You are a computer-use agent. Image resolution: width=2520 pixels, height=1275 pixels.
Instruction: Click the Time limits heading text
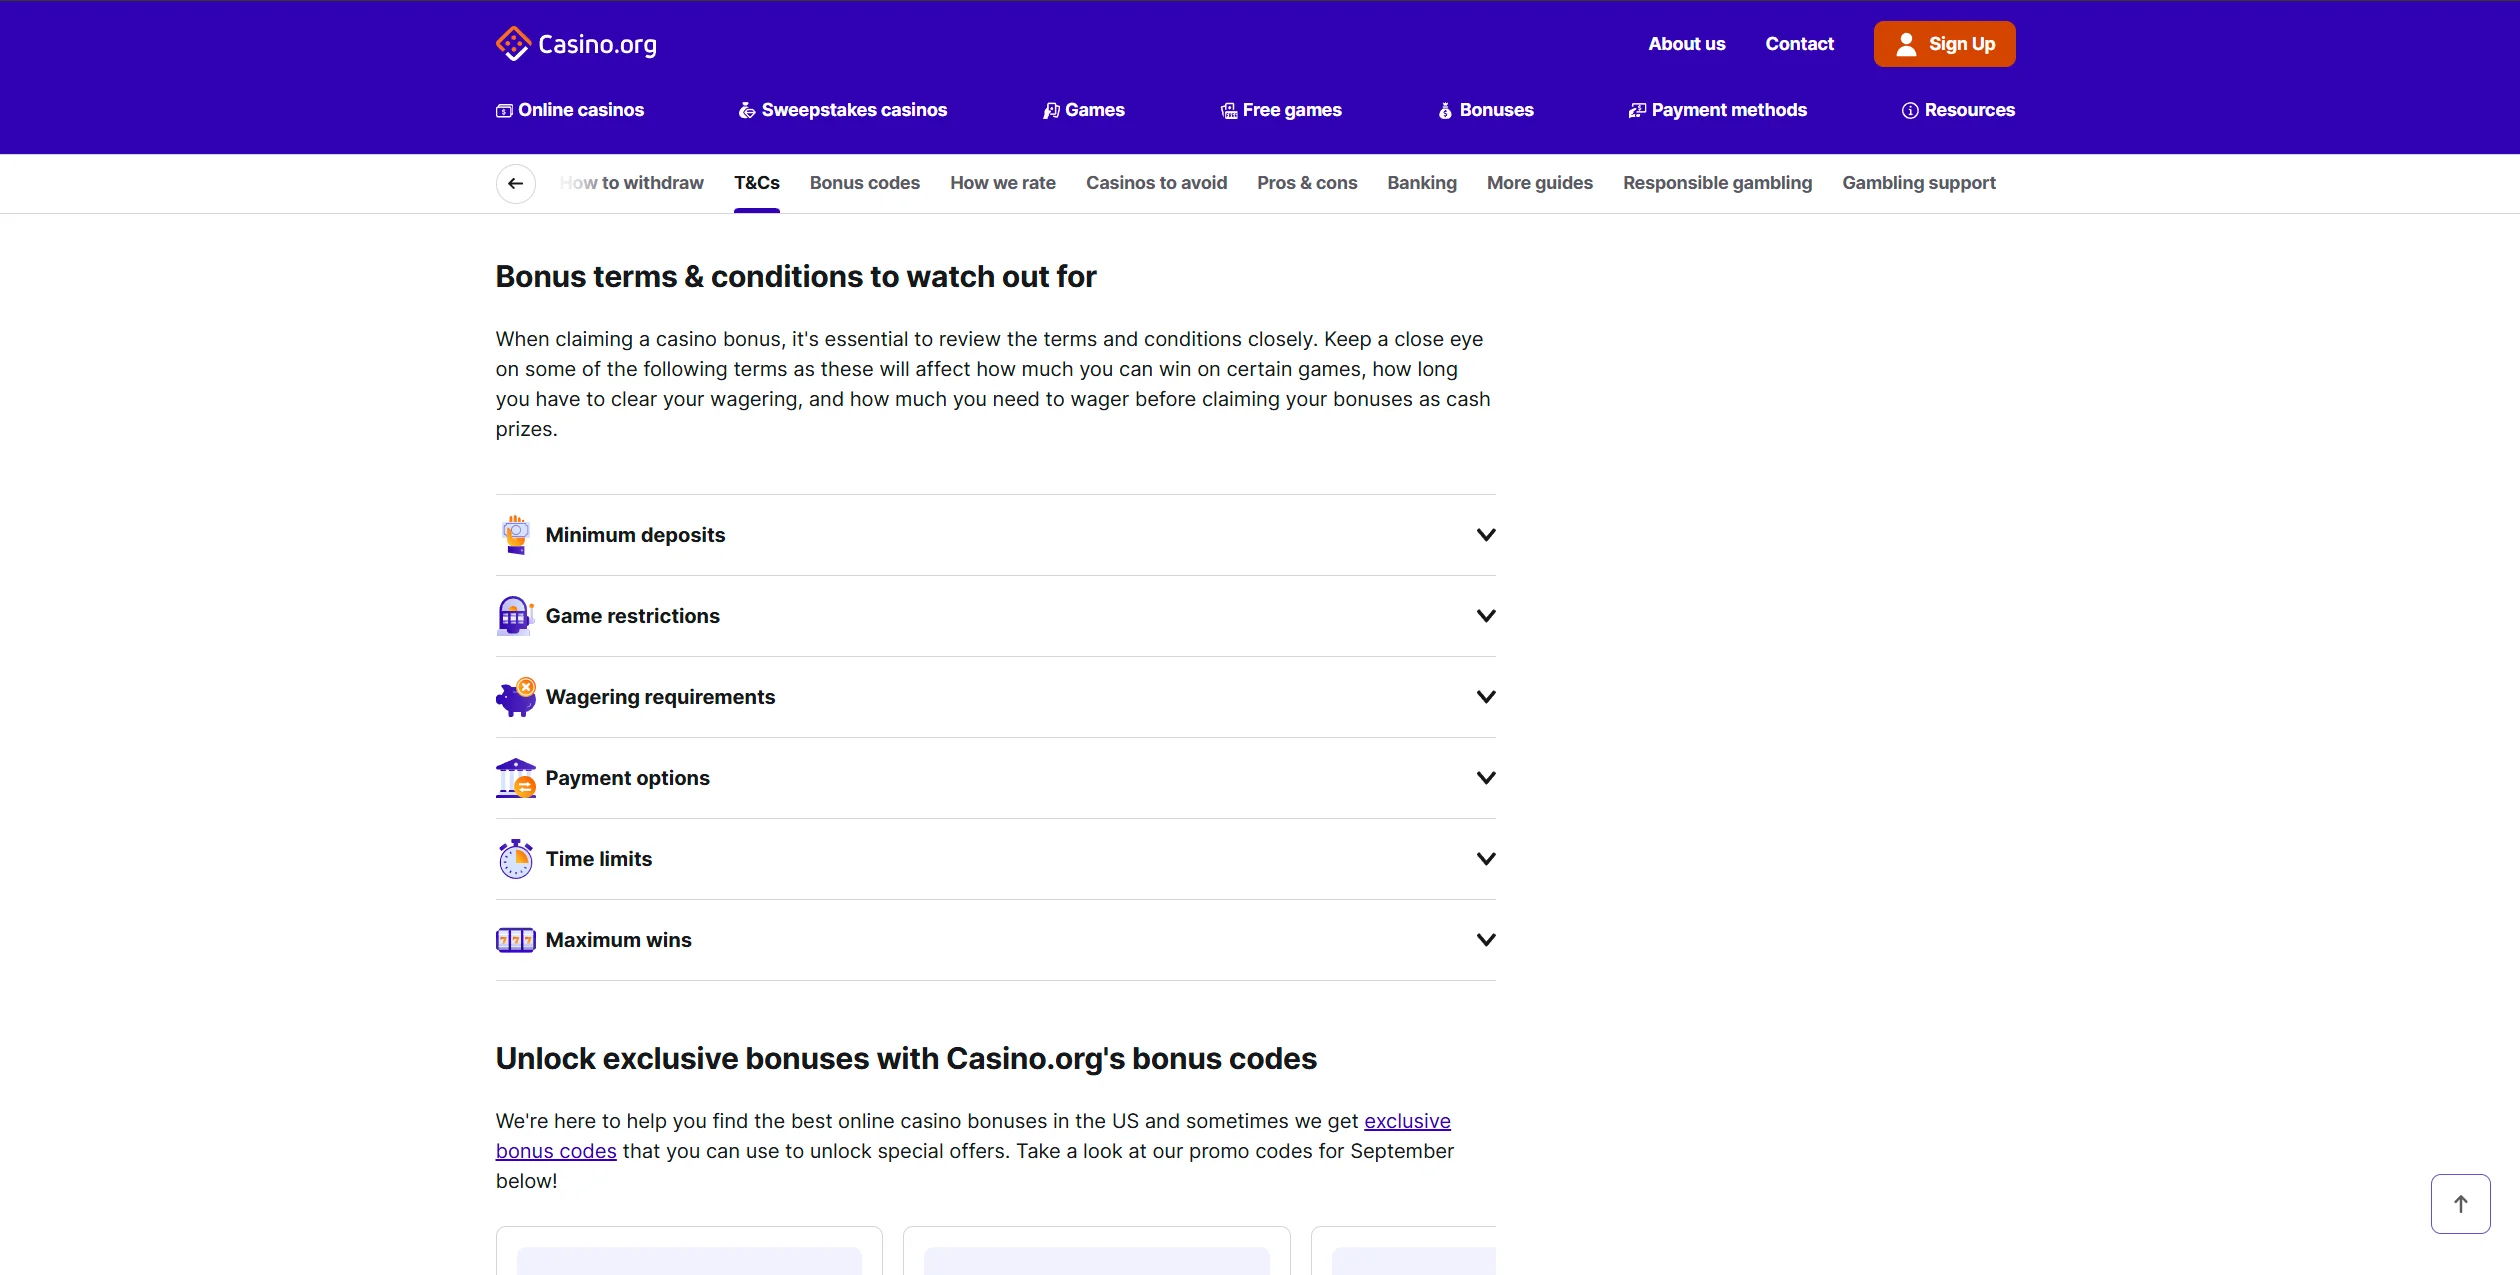pos(599,859)
